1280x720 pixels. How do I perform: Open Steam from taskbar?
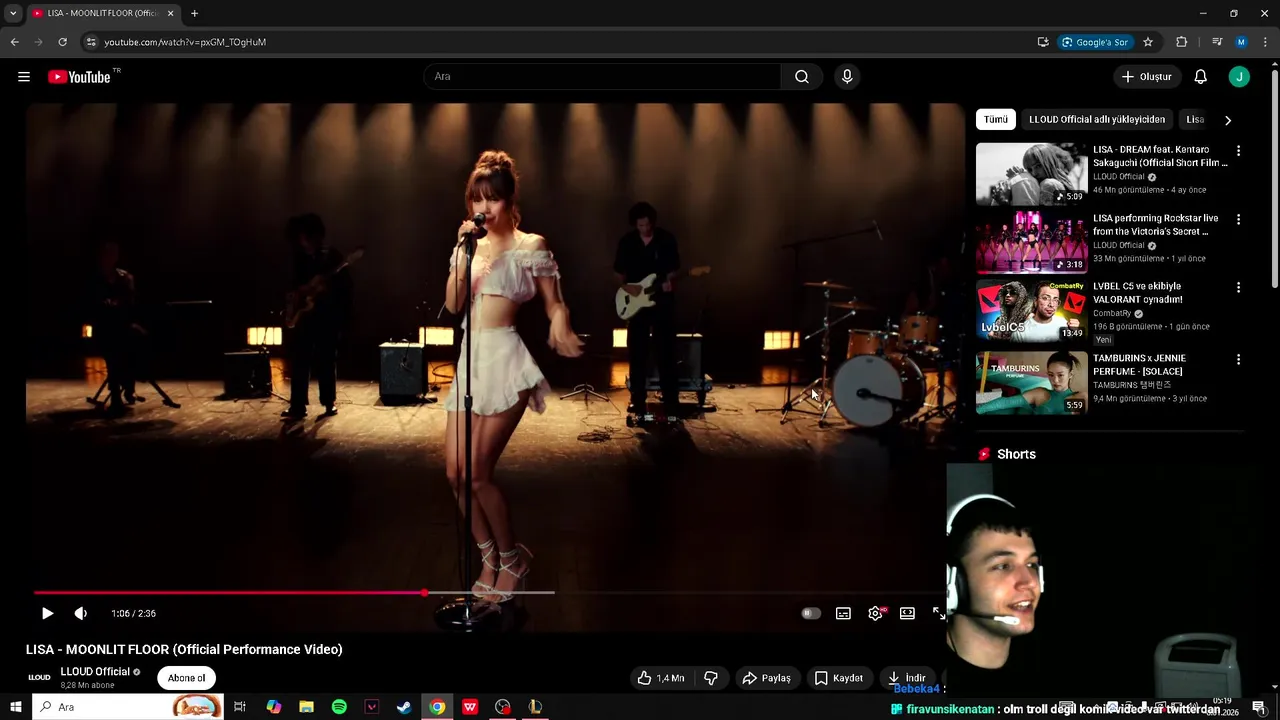pos(404,707)
